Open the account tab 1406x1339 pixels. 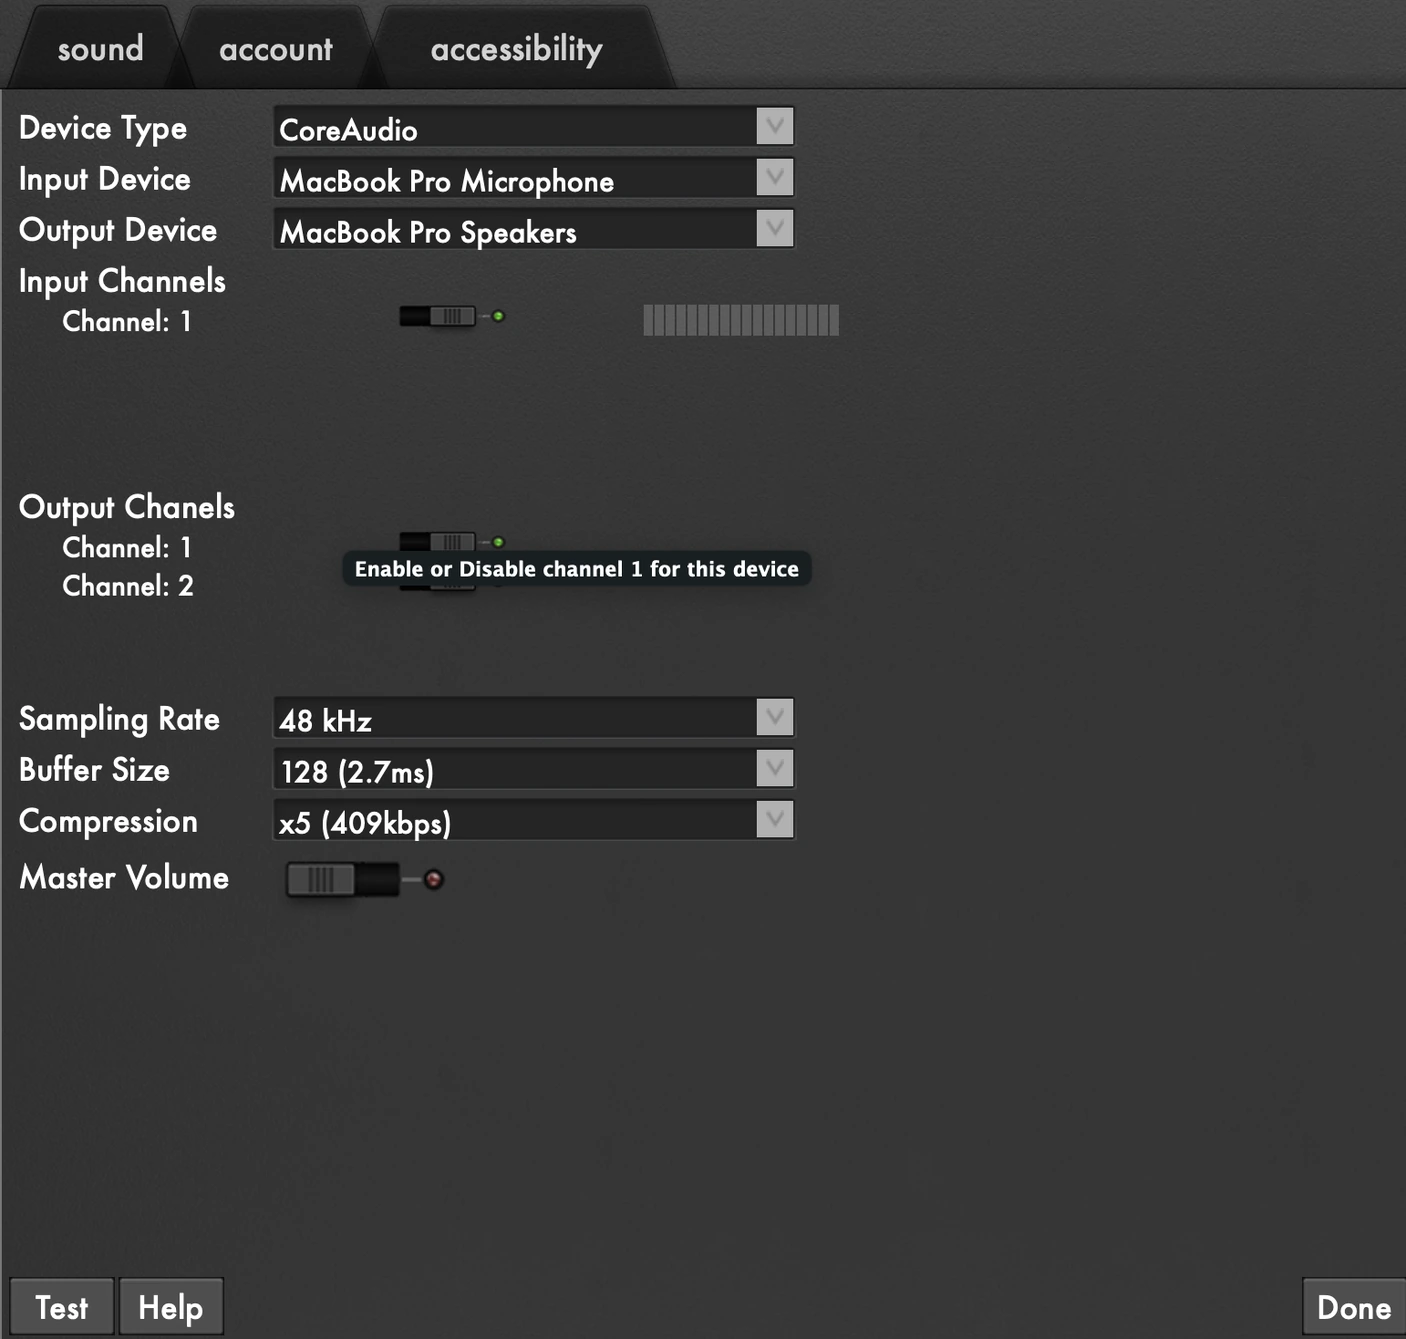(x=276, y=49)
